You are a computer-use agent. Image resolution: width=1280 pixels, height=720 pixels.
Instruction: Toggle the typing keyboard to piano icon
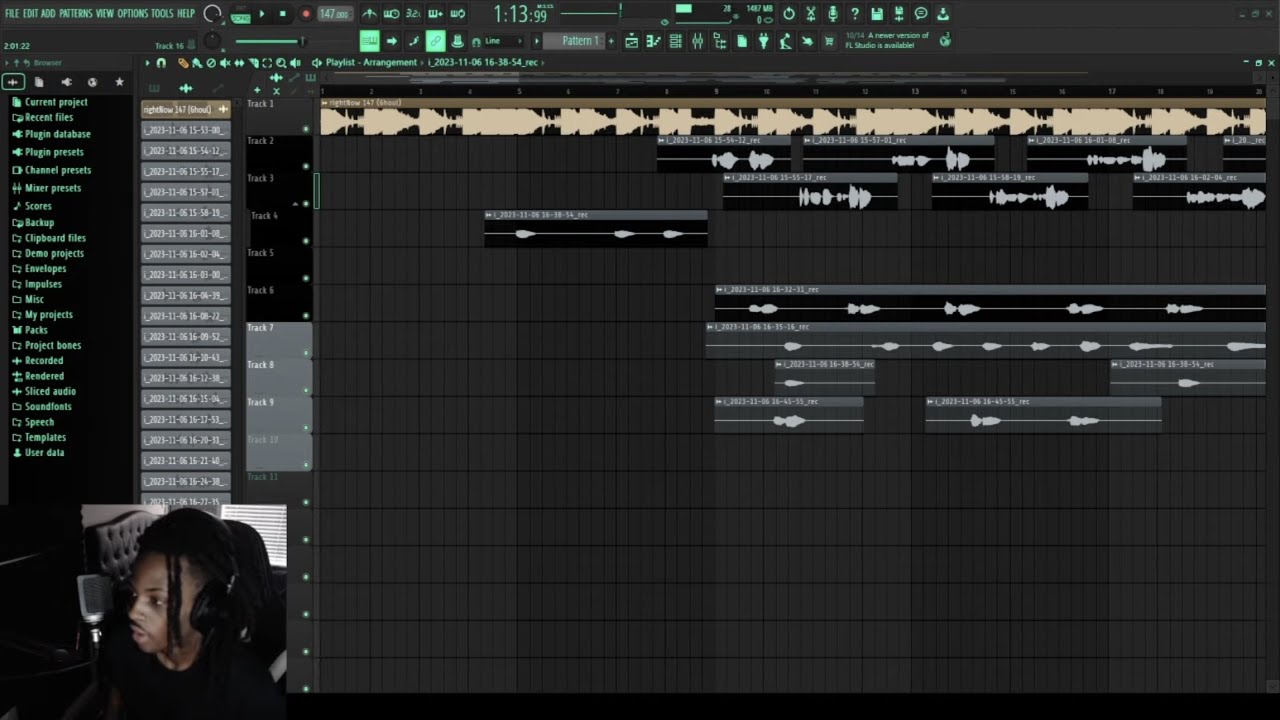[x=370, y=41]
